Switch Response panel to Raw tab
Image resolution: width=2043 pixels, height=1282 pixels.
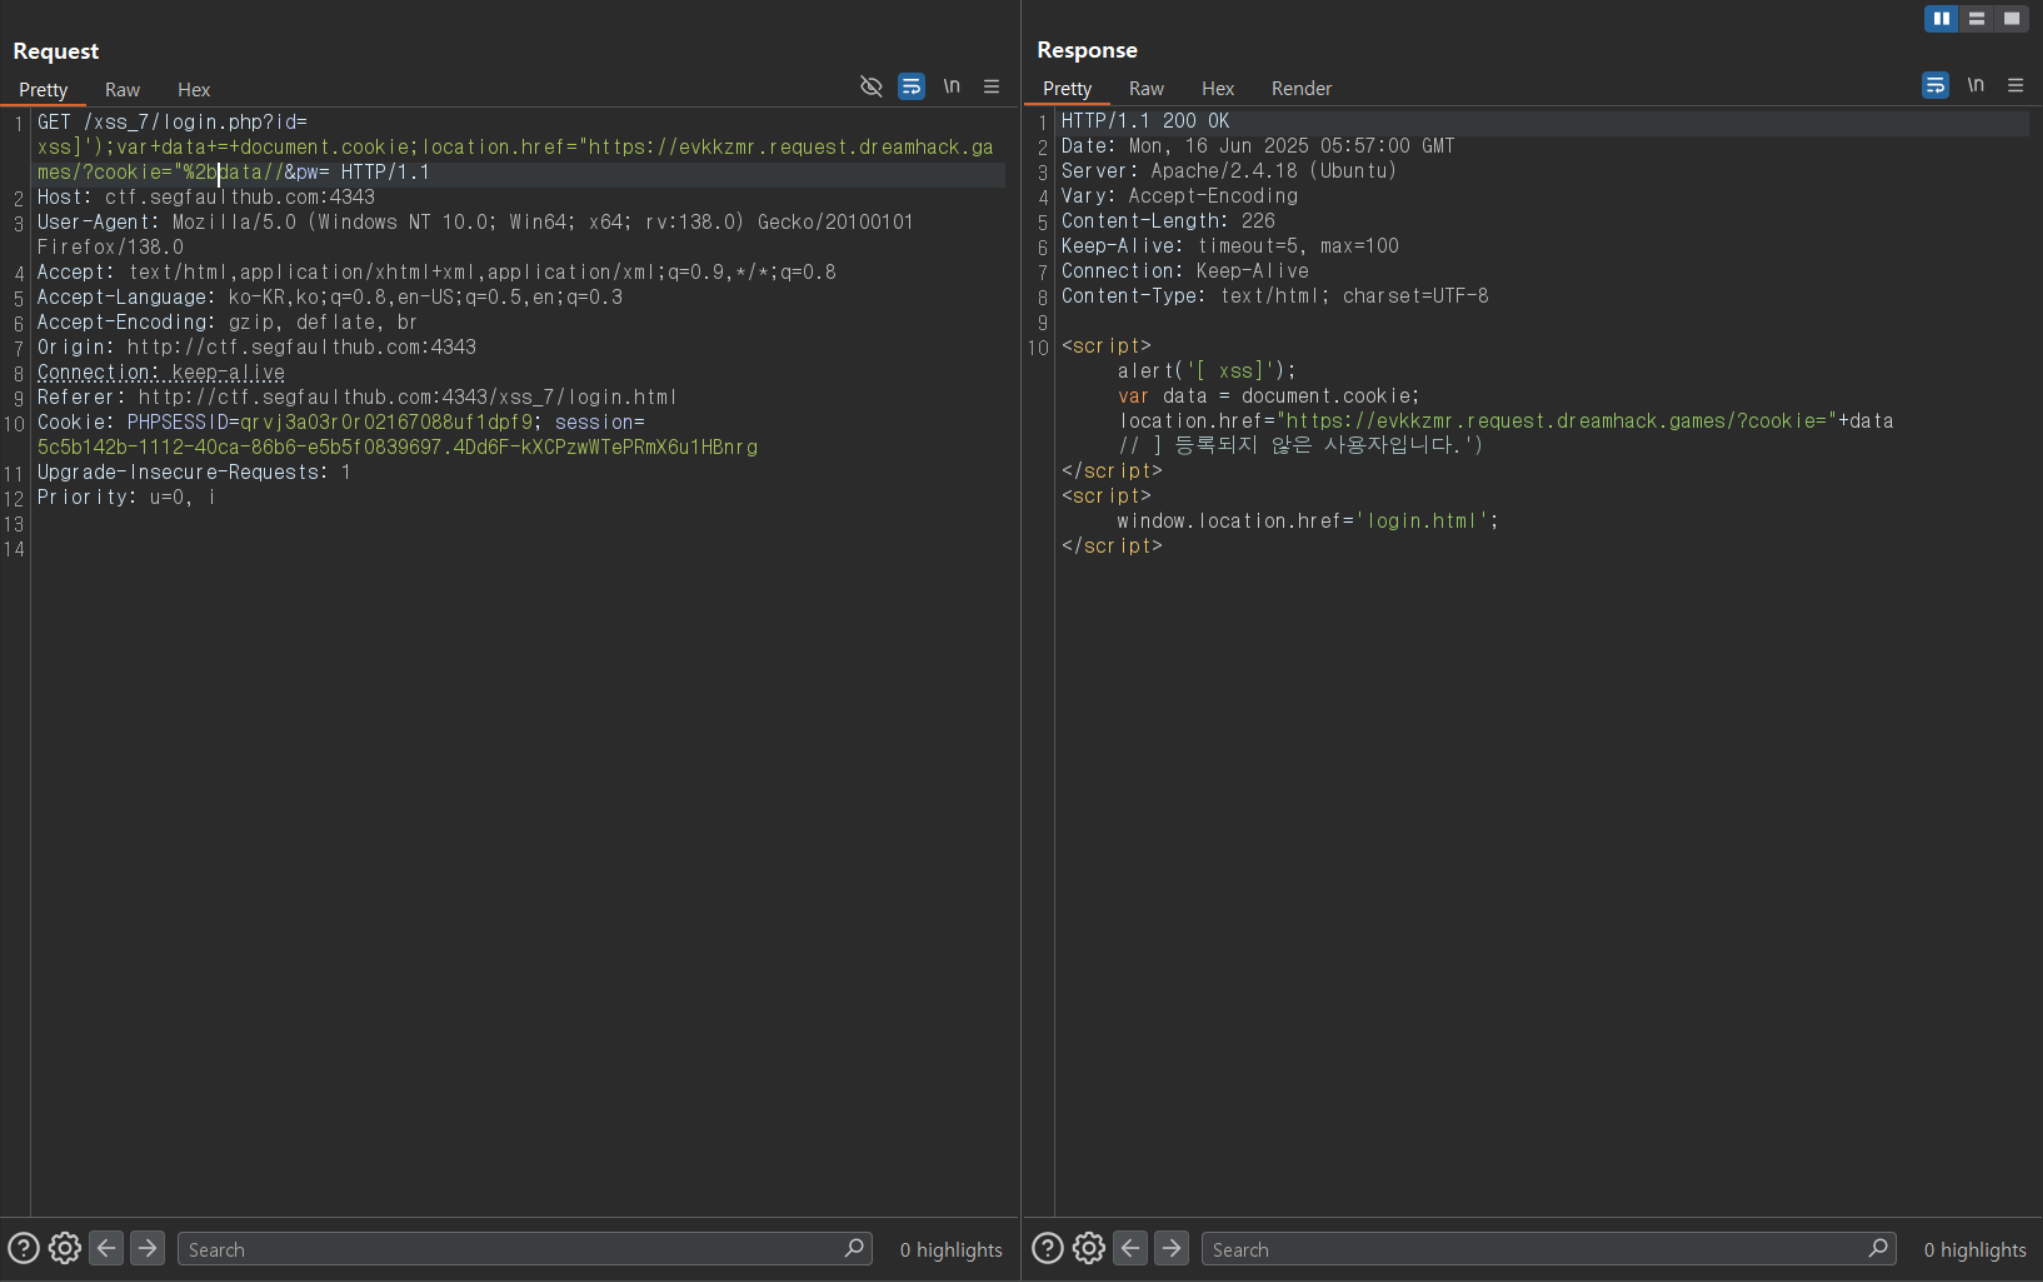tap(1146, 88)
